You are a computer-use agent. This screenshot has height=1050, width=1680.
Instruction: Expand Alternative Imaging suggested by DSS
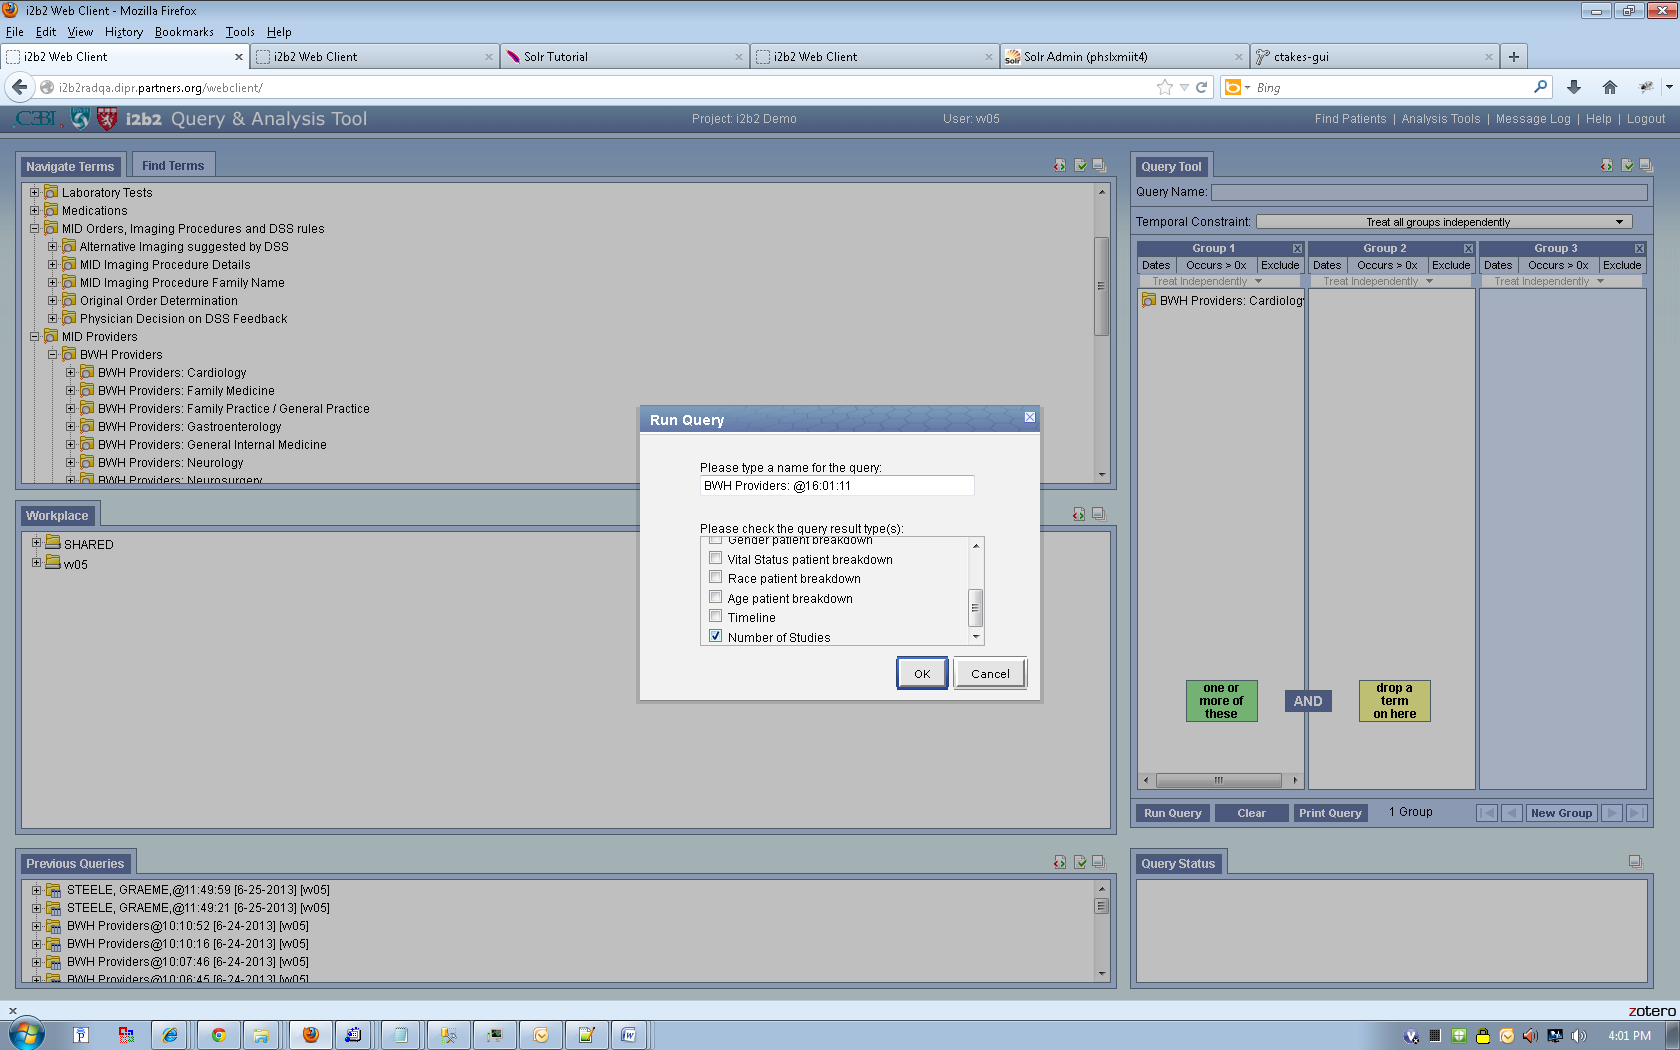pyautogui.click(x=52, y=246)
